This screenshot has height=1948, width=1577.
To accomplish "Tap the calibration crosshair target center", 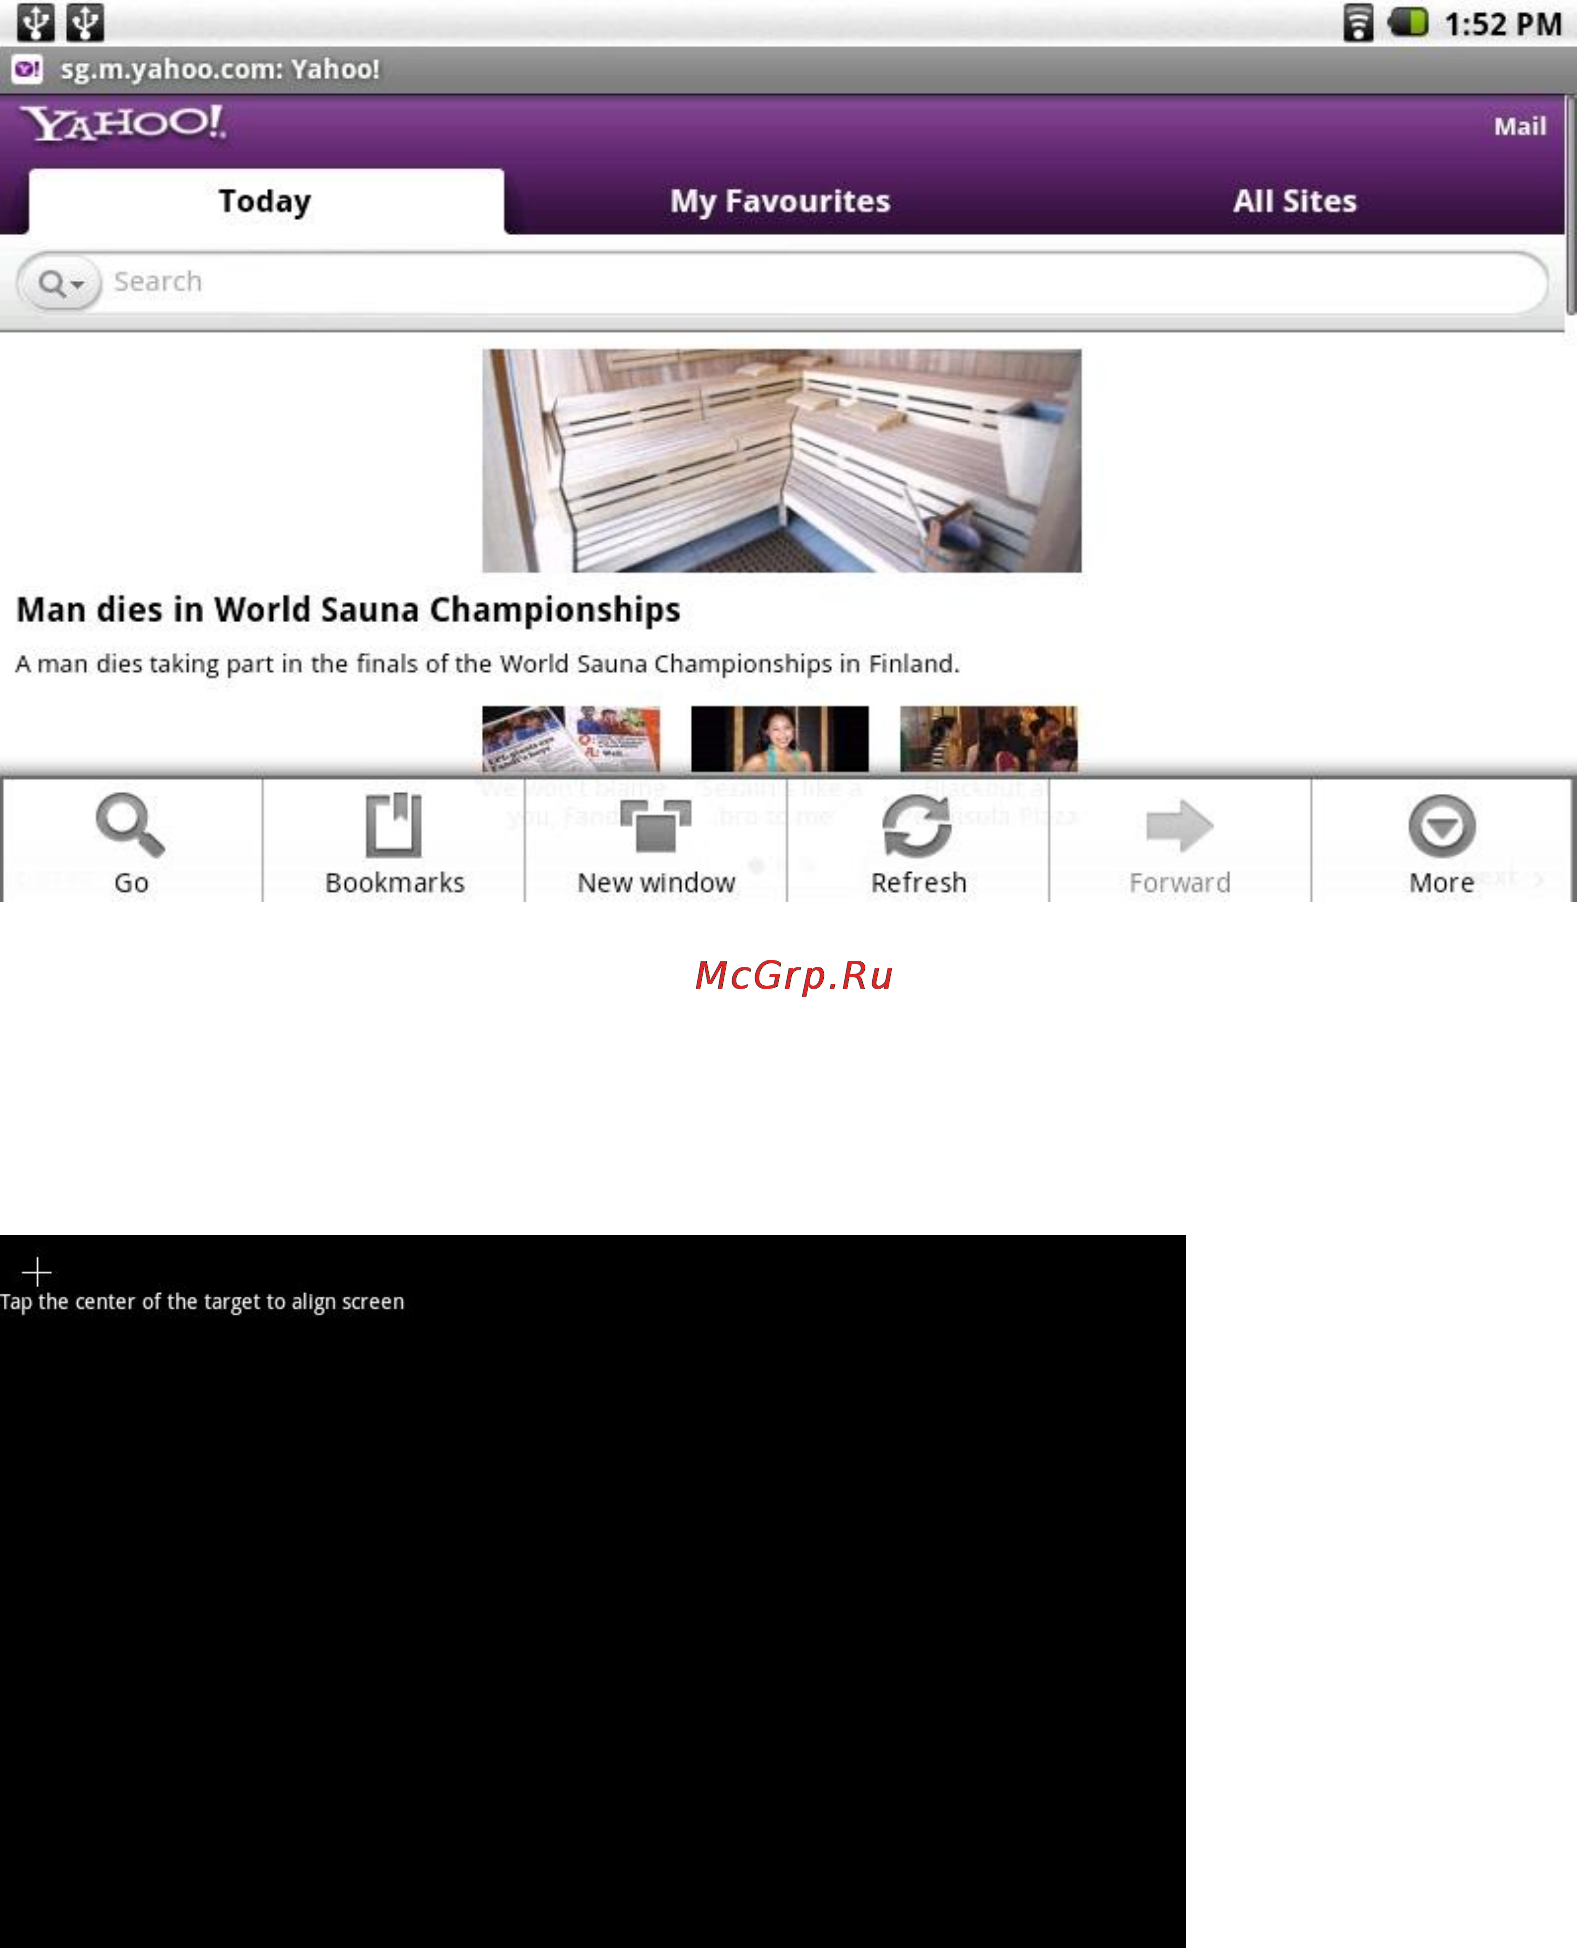I will click(x=37, y=1272).
